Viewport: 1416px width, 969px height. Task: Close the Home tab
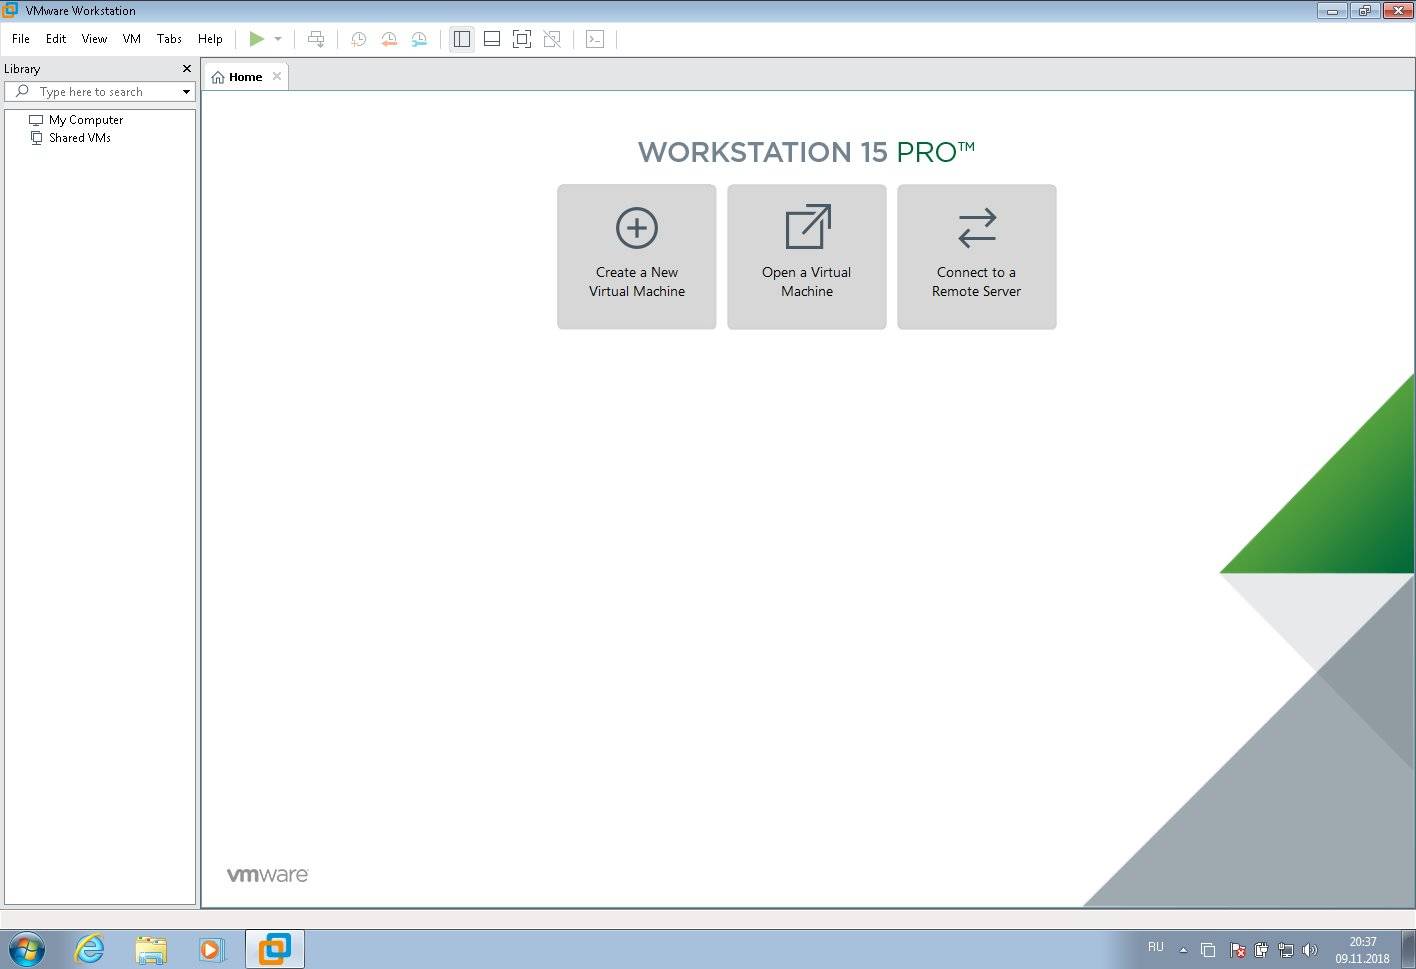[277, 76]
